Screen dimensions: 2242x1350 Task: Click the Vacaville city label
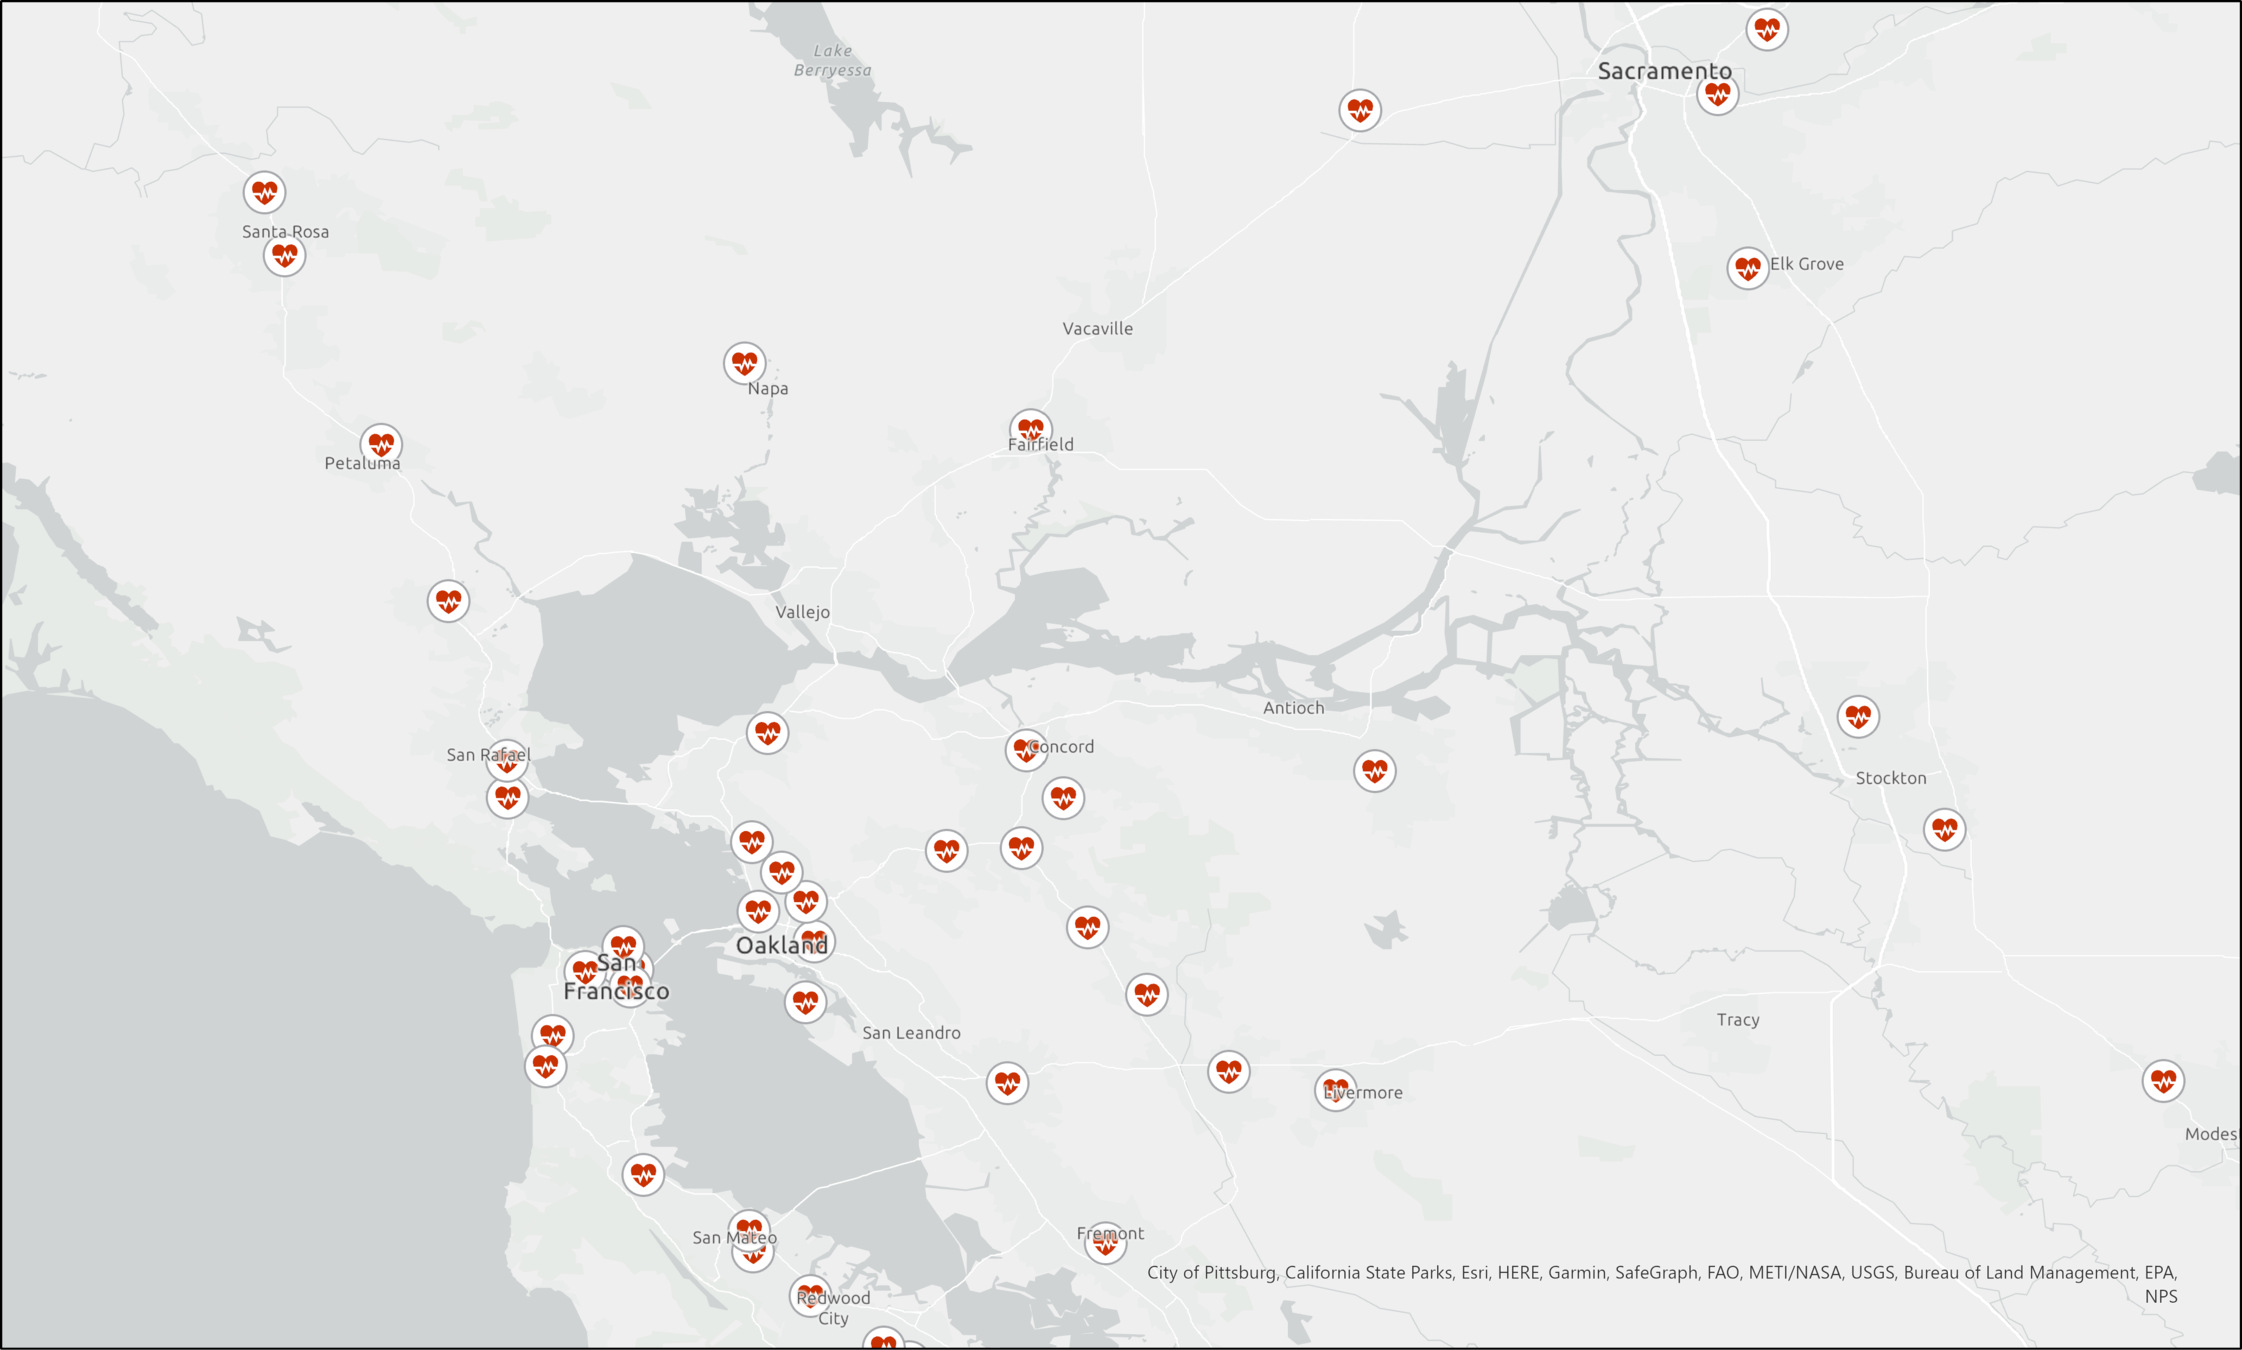1097,329
